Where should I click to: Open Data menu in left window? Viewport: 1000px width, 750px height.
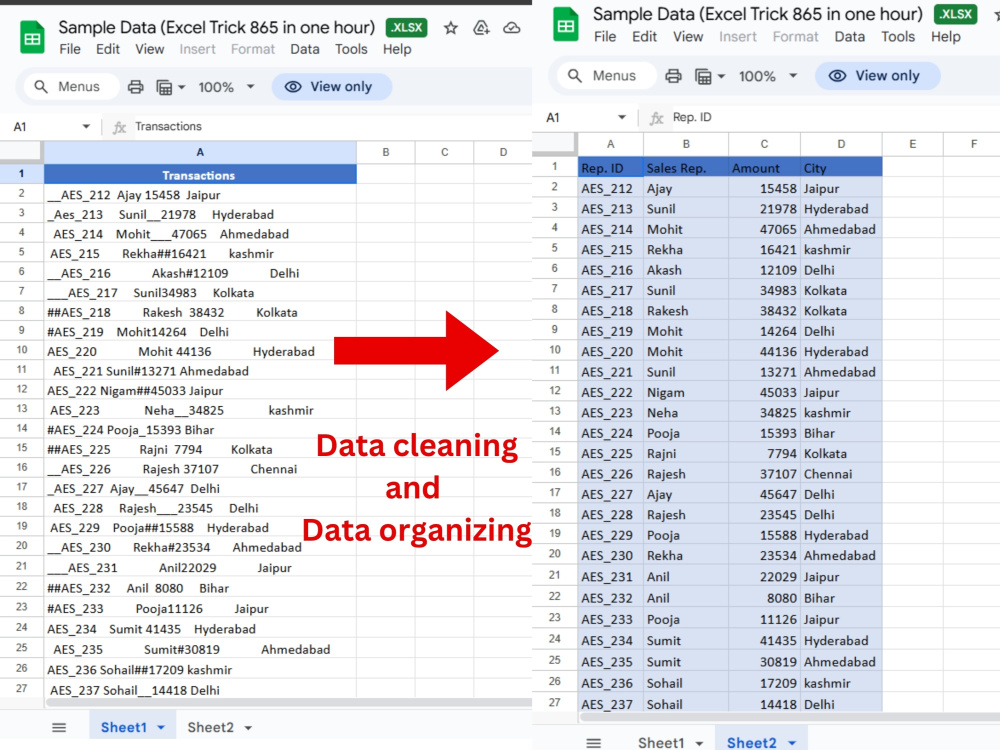[x=305, y=49]
